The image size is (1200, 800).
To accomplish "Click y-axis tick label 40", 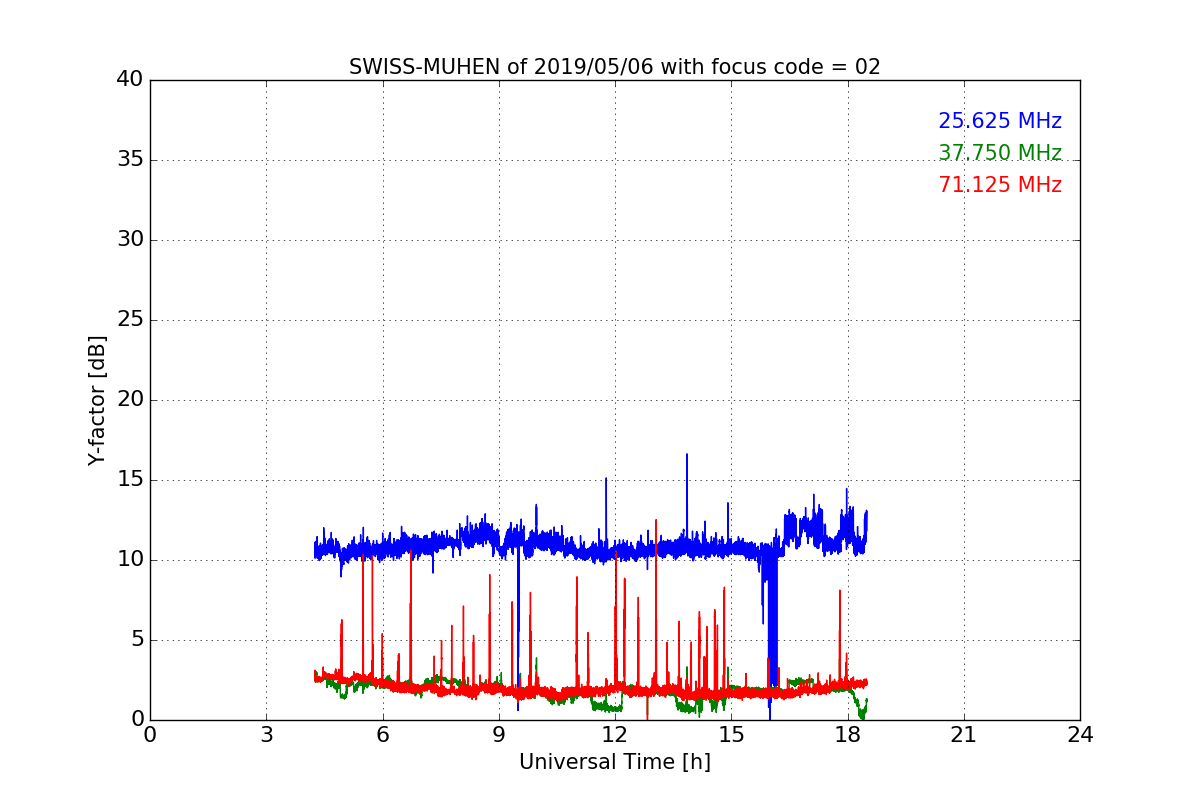I will click(x=129, y=80).
